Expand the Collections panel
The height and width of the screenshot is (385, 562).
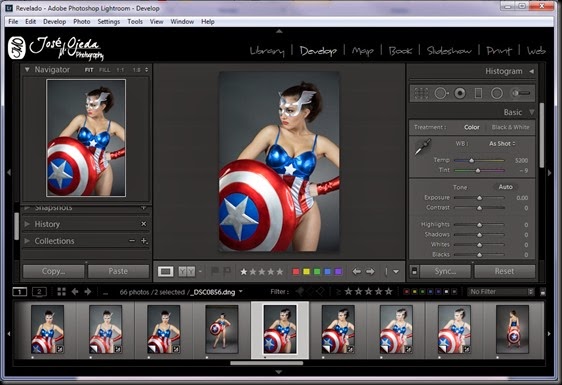(27, 241)
